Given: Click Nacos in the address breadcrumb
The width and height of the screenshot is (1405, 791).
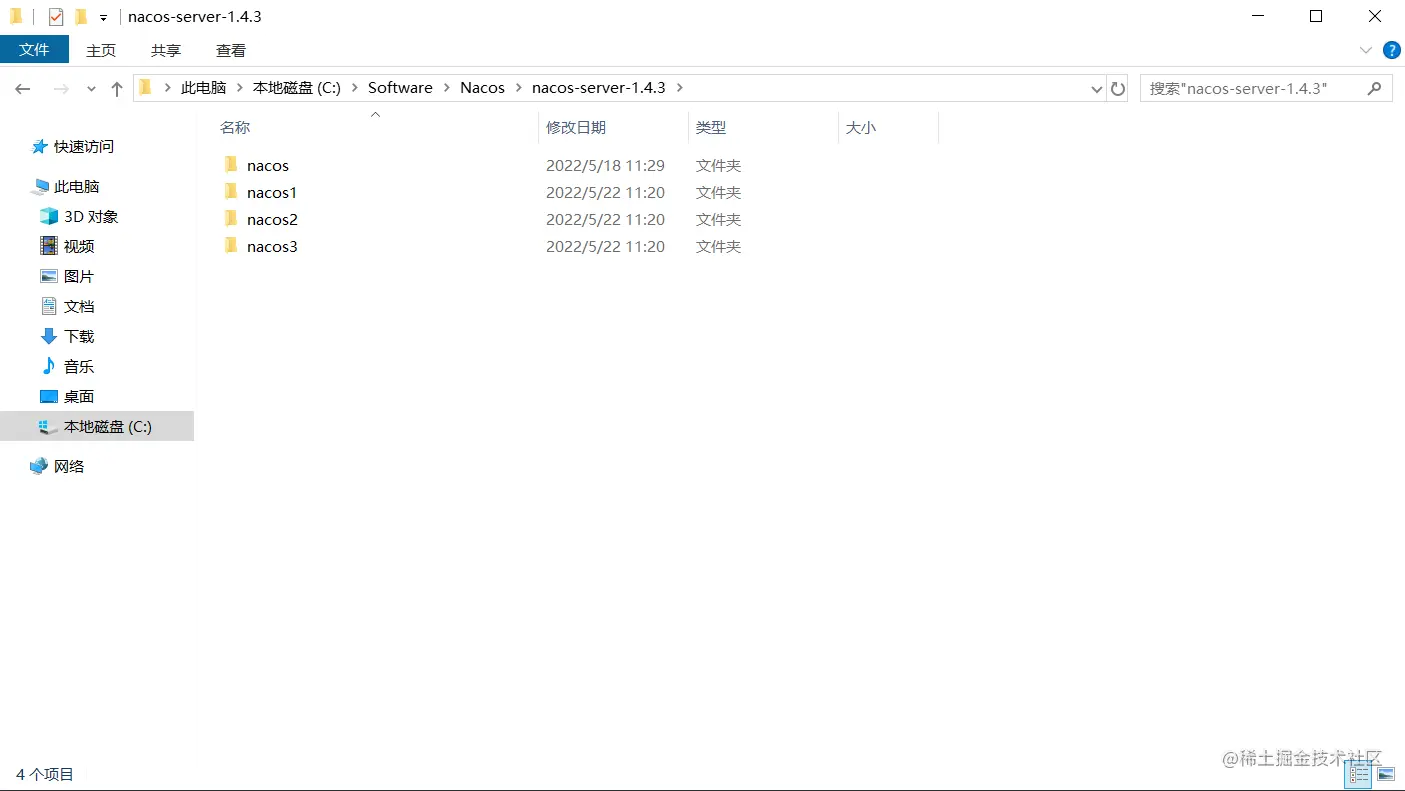Looking at the screenshot, I should tap(482, 88).
